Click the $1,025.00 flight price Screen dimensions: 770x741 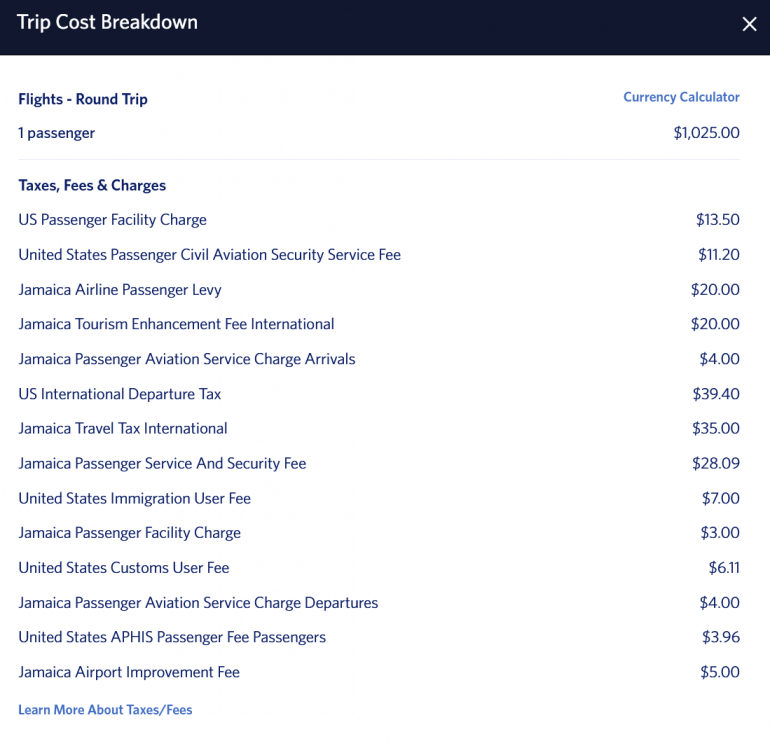pos(706,133)
